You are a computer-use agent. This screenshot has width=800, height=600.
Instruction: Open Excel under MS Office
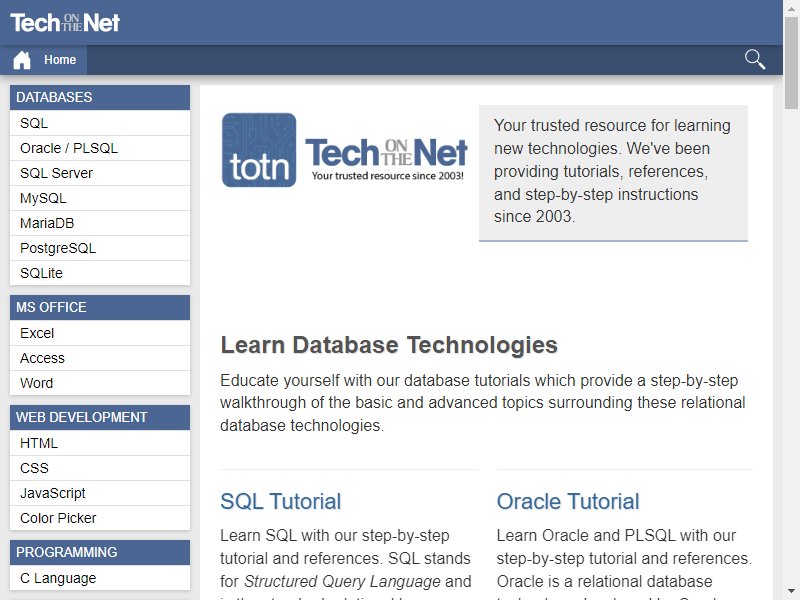point(100,333)
